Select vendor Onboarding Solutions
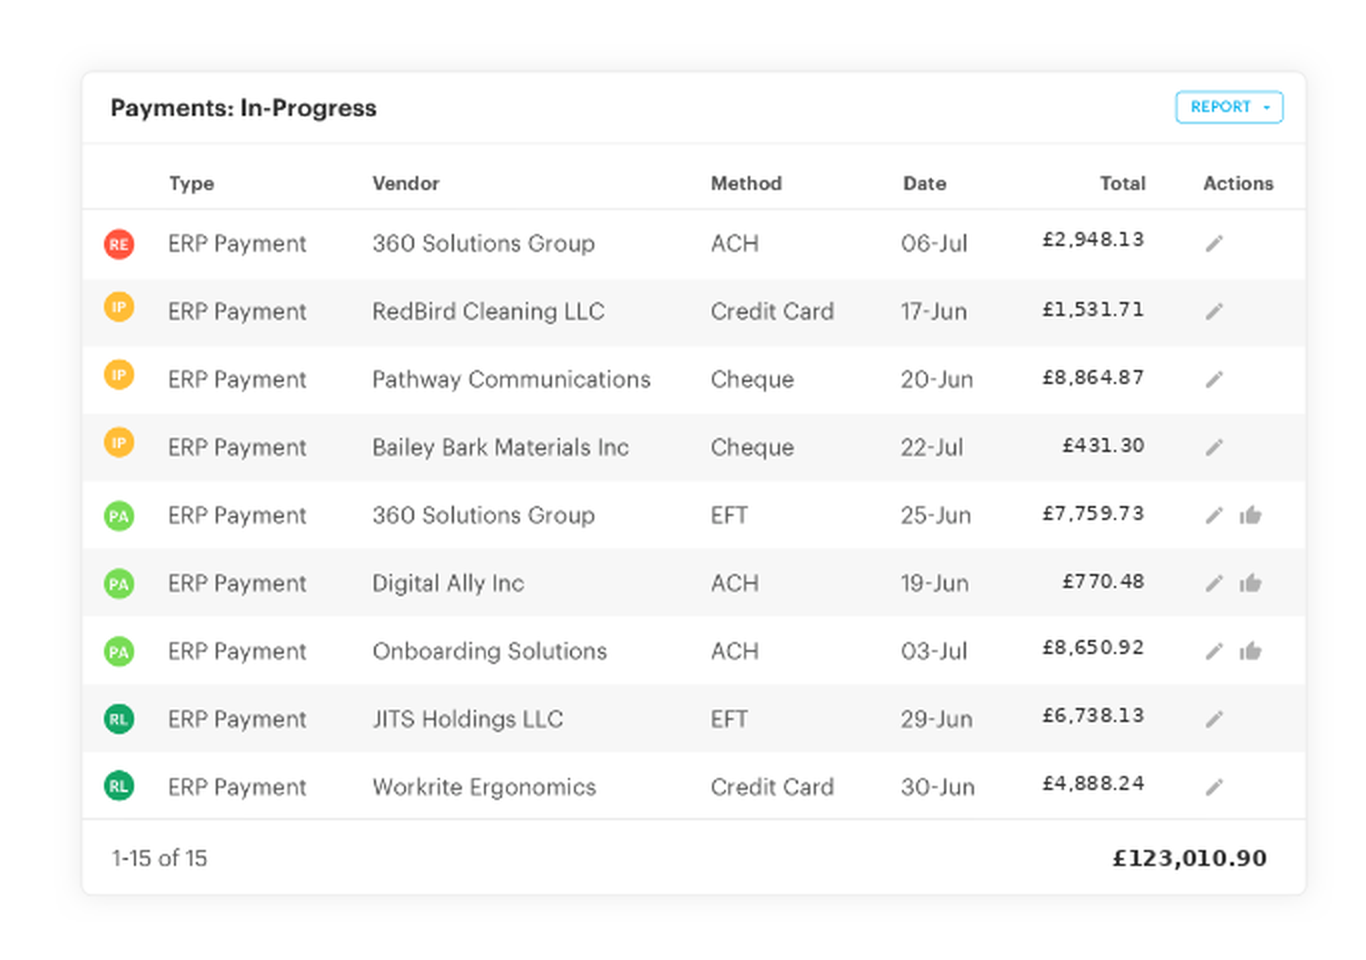This screenshot has height=960, width=1366. [489, 651]
